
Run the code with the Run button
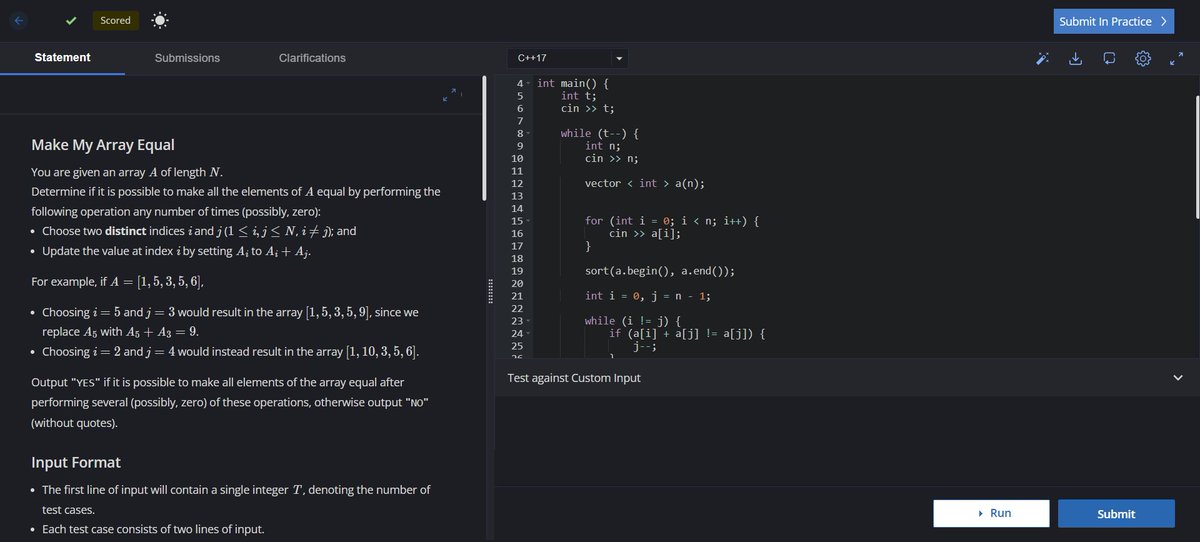[991, 513]
